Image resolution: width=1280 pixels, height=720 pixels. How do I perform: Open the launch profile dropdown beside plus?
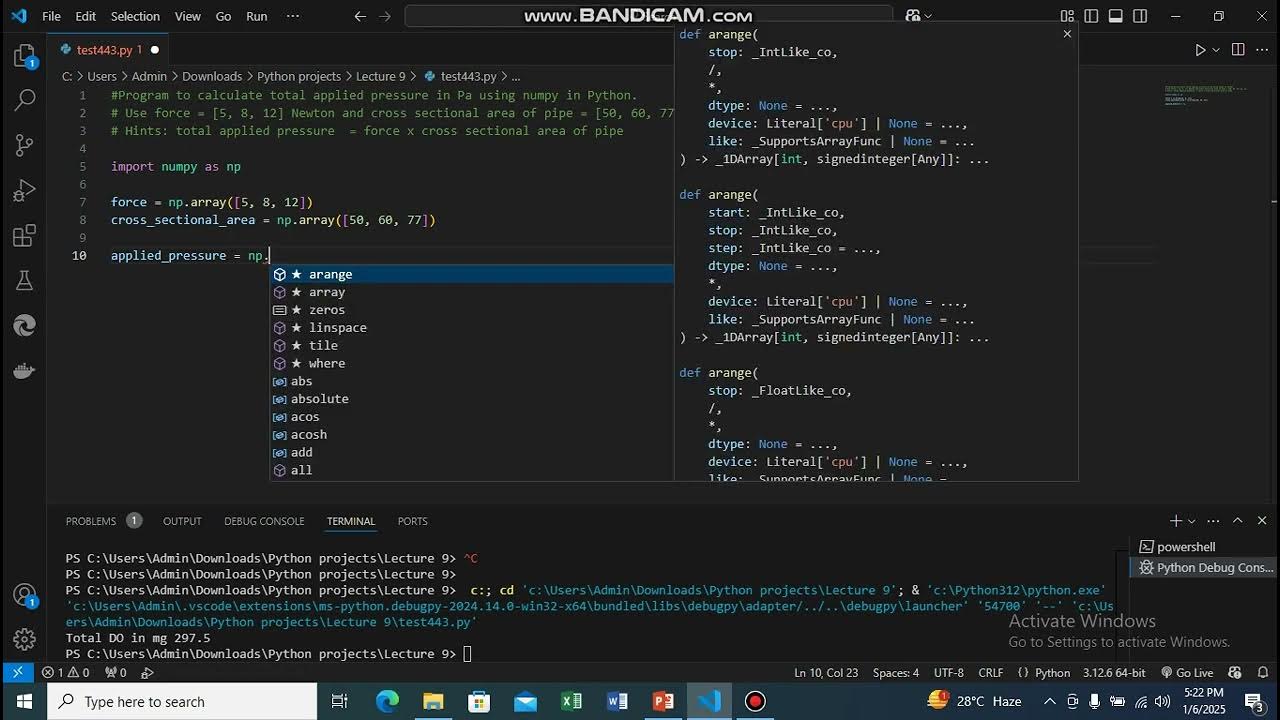coord(1192,521)
